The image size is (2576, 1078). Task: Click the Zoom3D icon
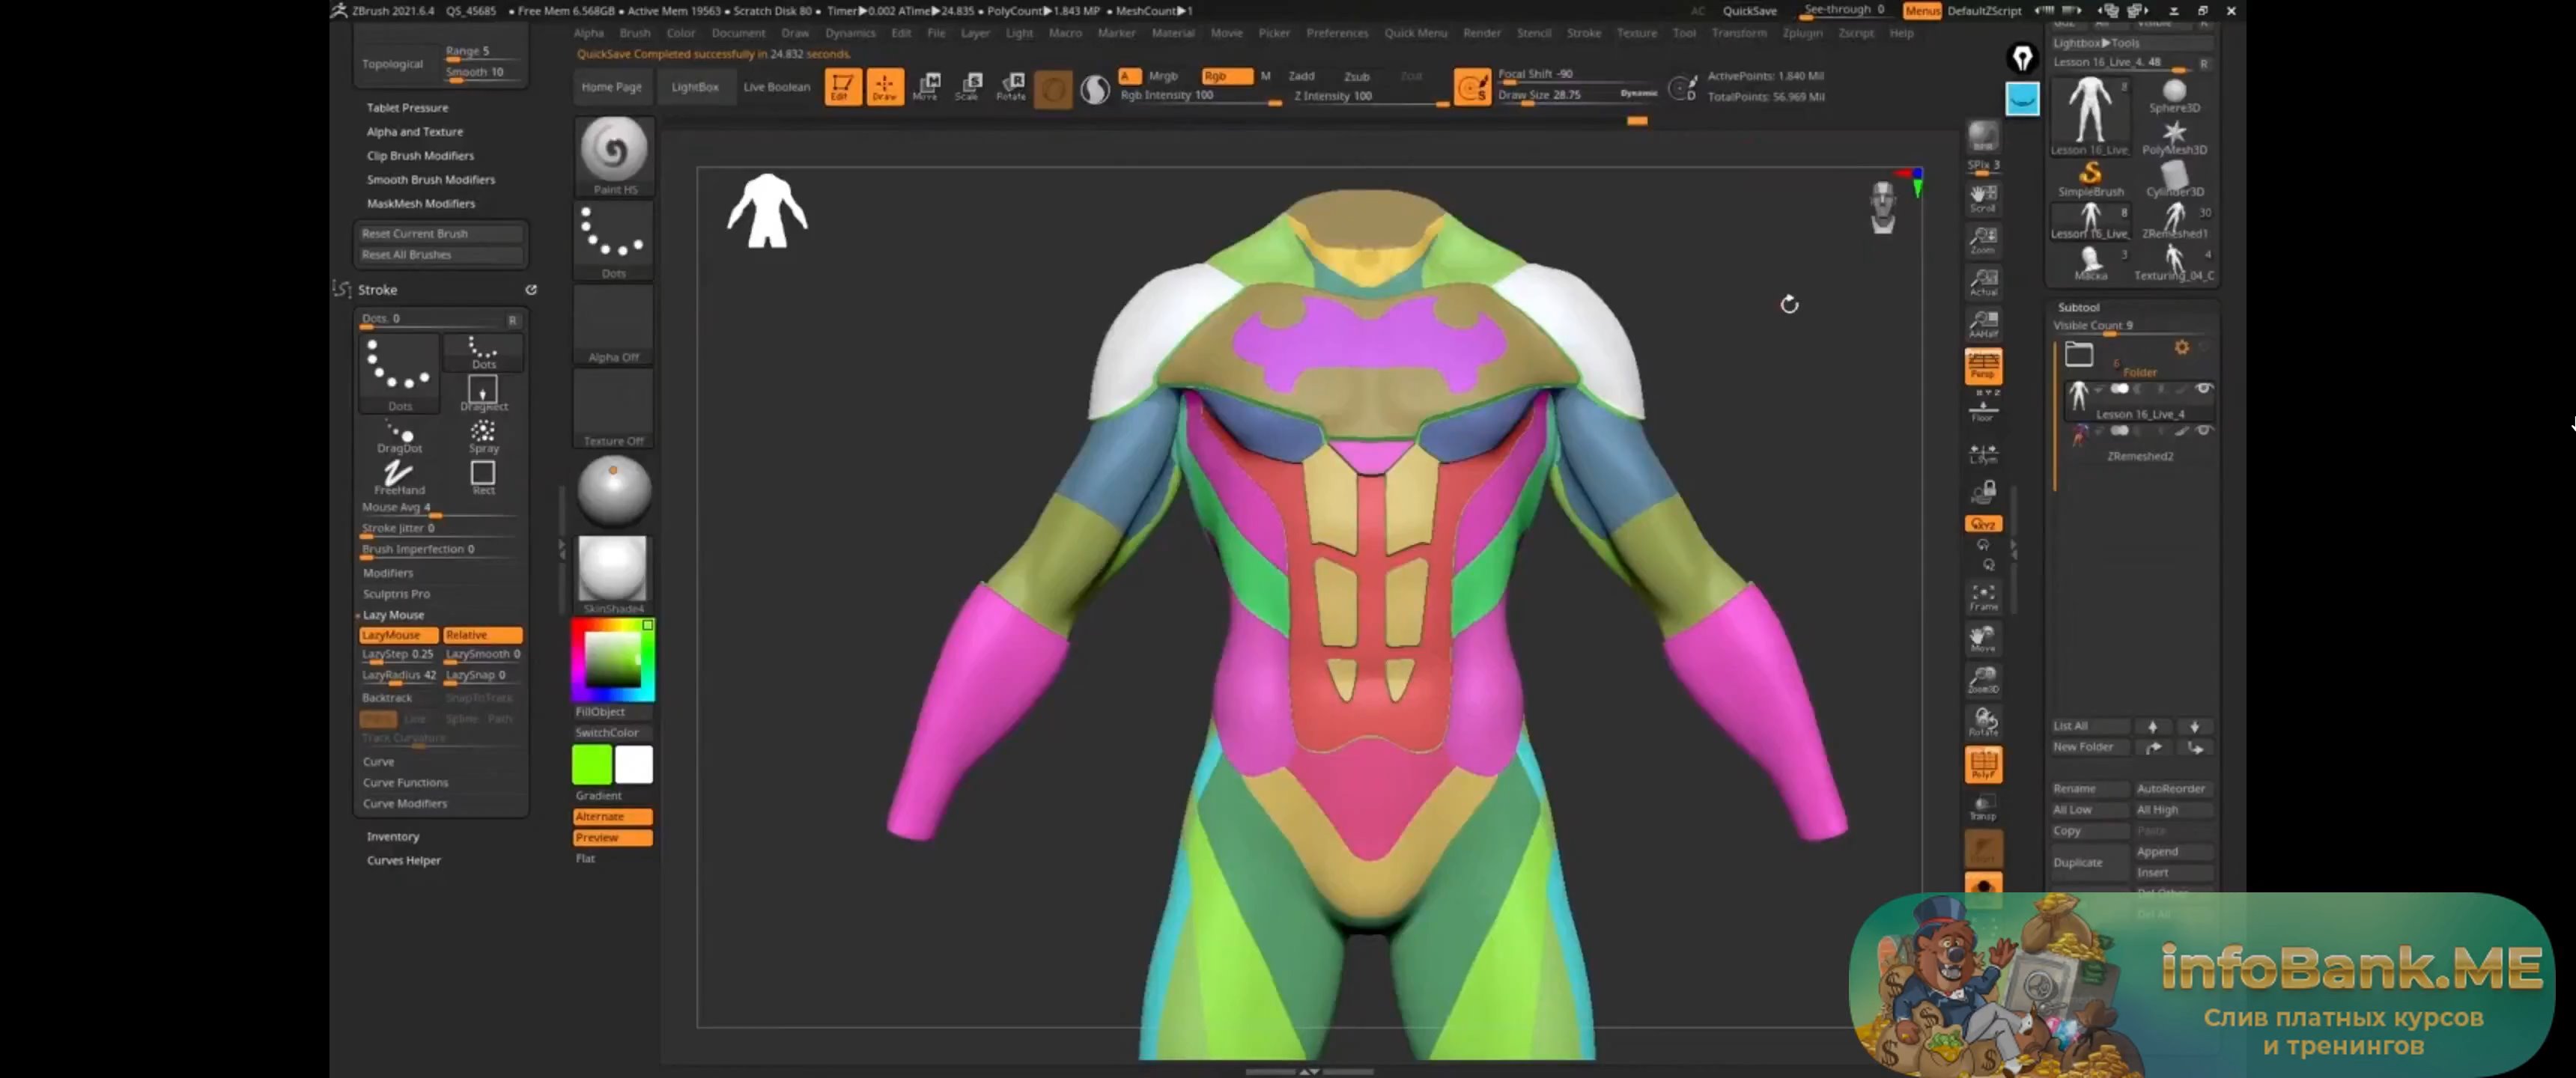coord(1983,680)
